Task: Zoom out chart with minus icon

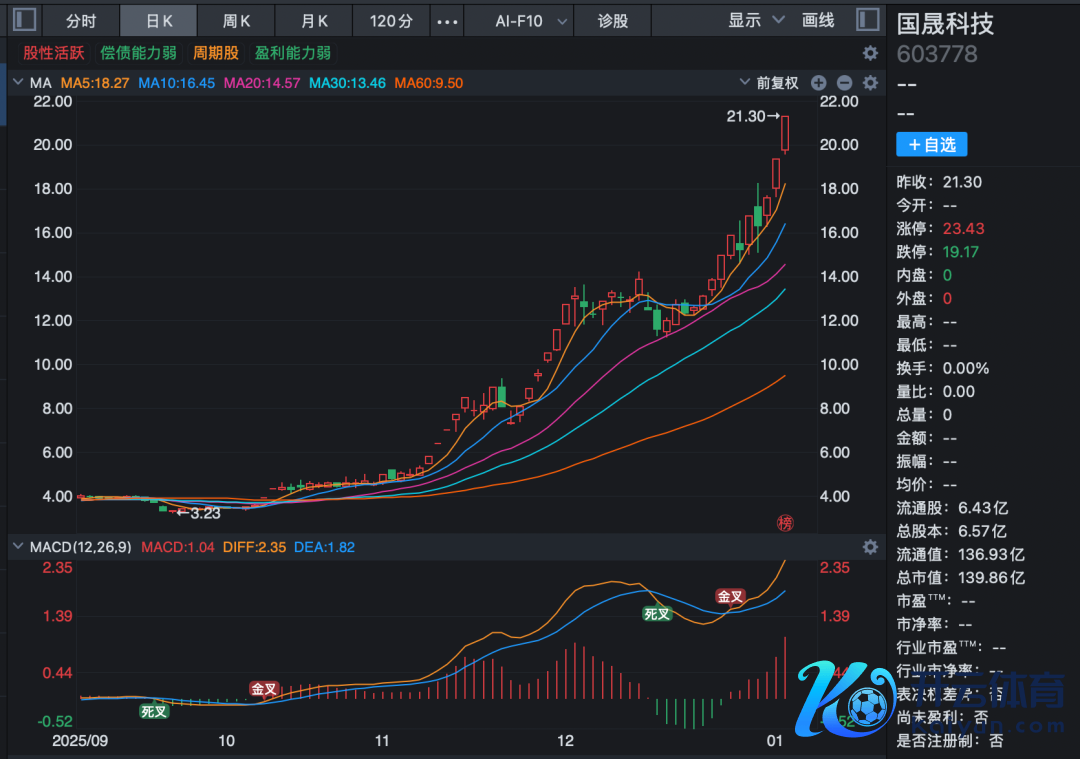Action: tap(844, 83)
